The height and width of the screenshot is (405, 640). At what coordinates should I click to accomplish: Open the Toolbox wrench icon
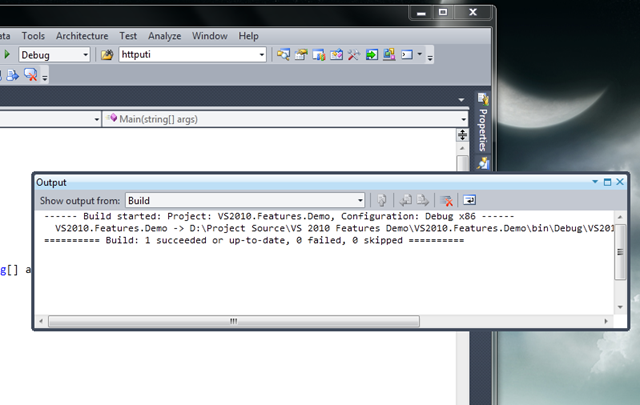(354, 54)
